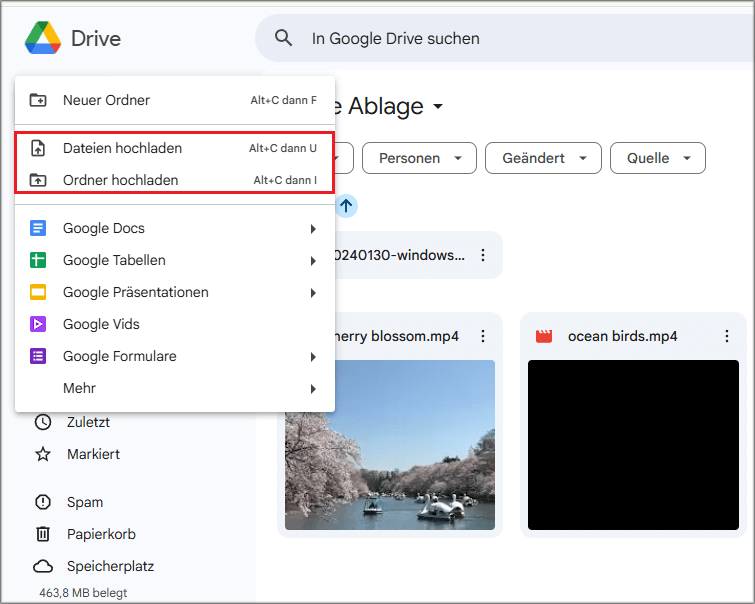Select Google Präsentationen menu entry
Screen dimensions: 755x604
coord(175,292)
